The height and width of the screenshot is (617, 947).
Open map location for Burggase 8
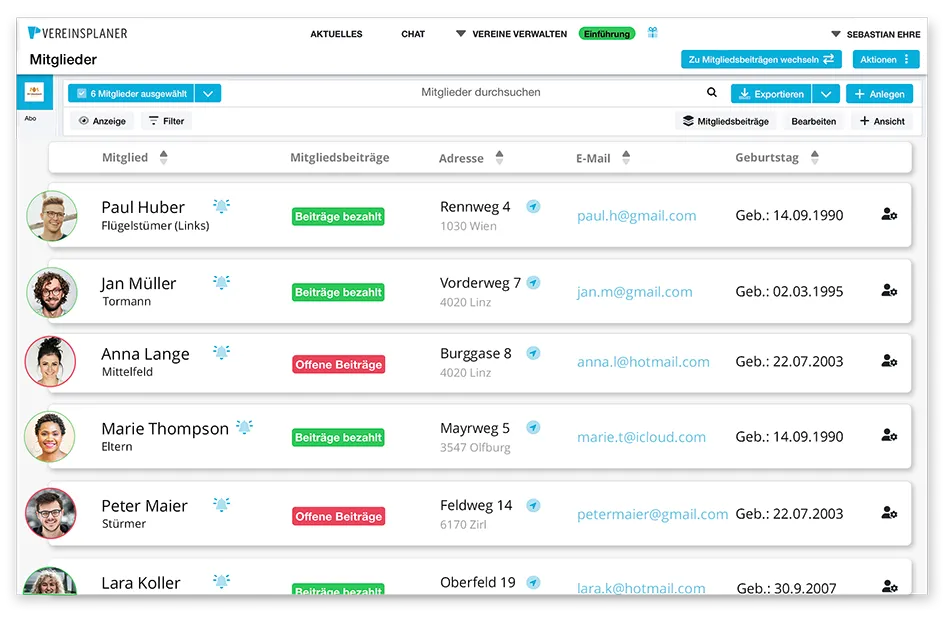point(533,353)
